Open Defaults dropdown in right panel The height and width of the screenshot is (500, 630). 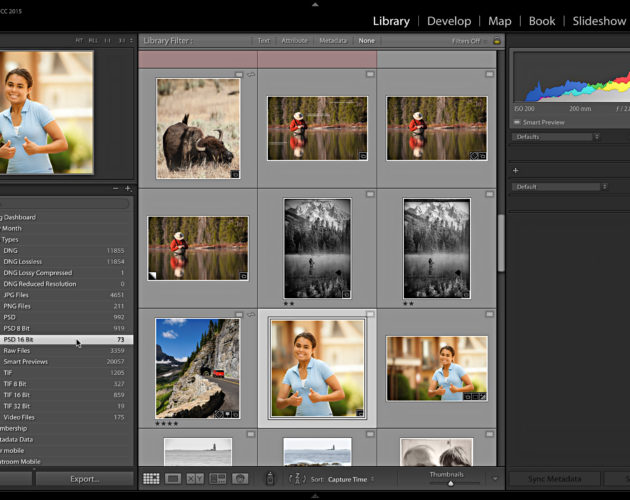tap(556, 137)
